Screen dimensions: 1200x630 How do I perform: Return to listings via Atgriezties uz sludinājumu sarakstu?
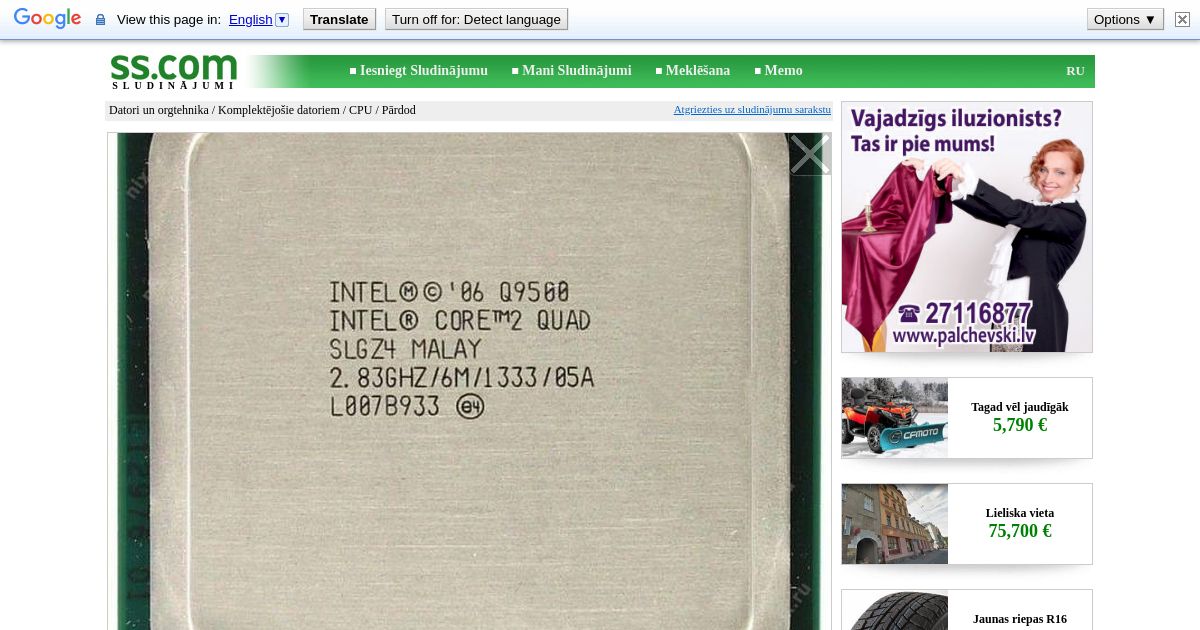point(752,110)
